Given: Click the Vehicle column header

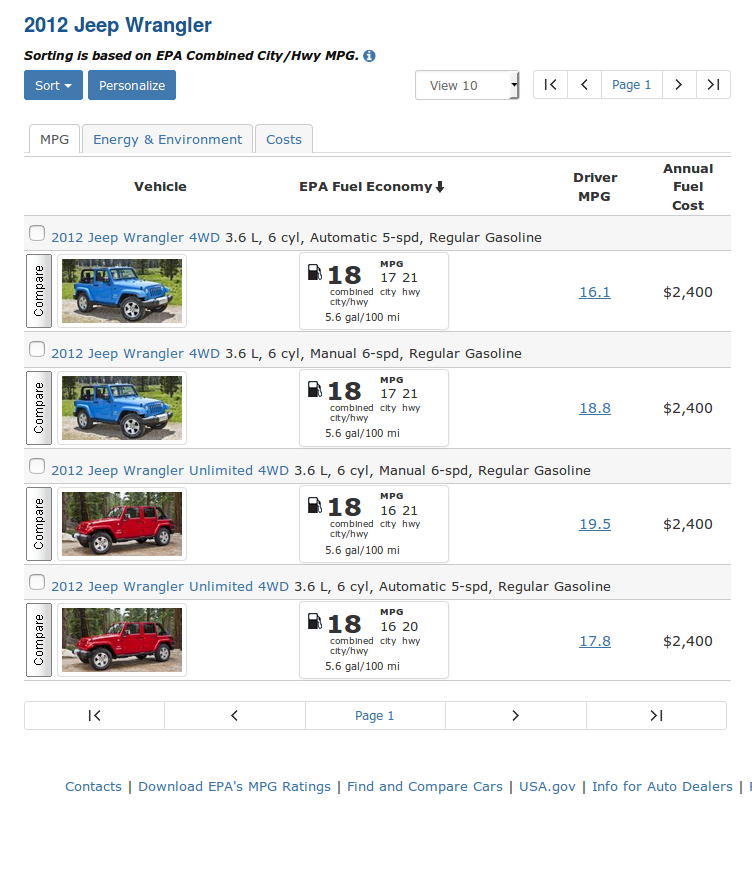Looking at the screenshot, I should (x=160, y=187).
